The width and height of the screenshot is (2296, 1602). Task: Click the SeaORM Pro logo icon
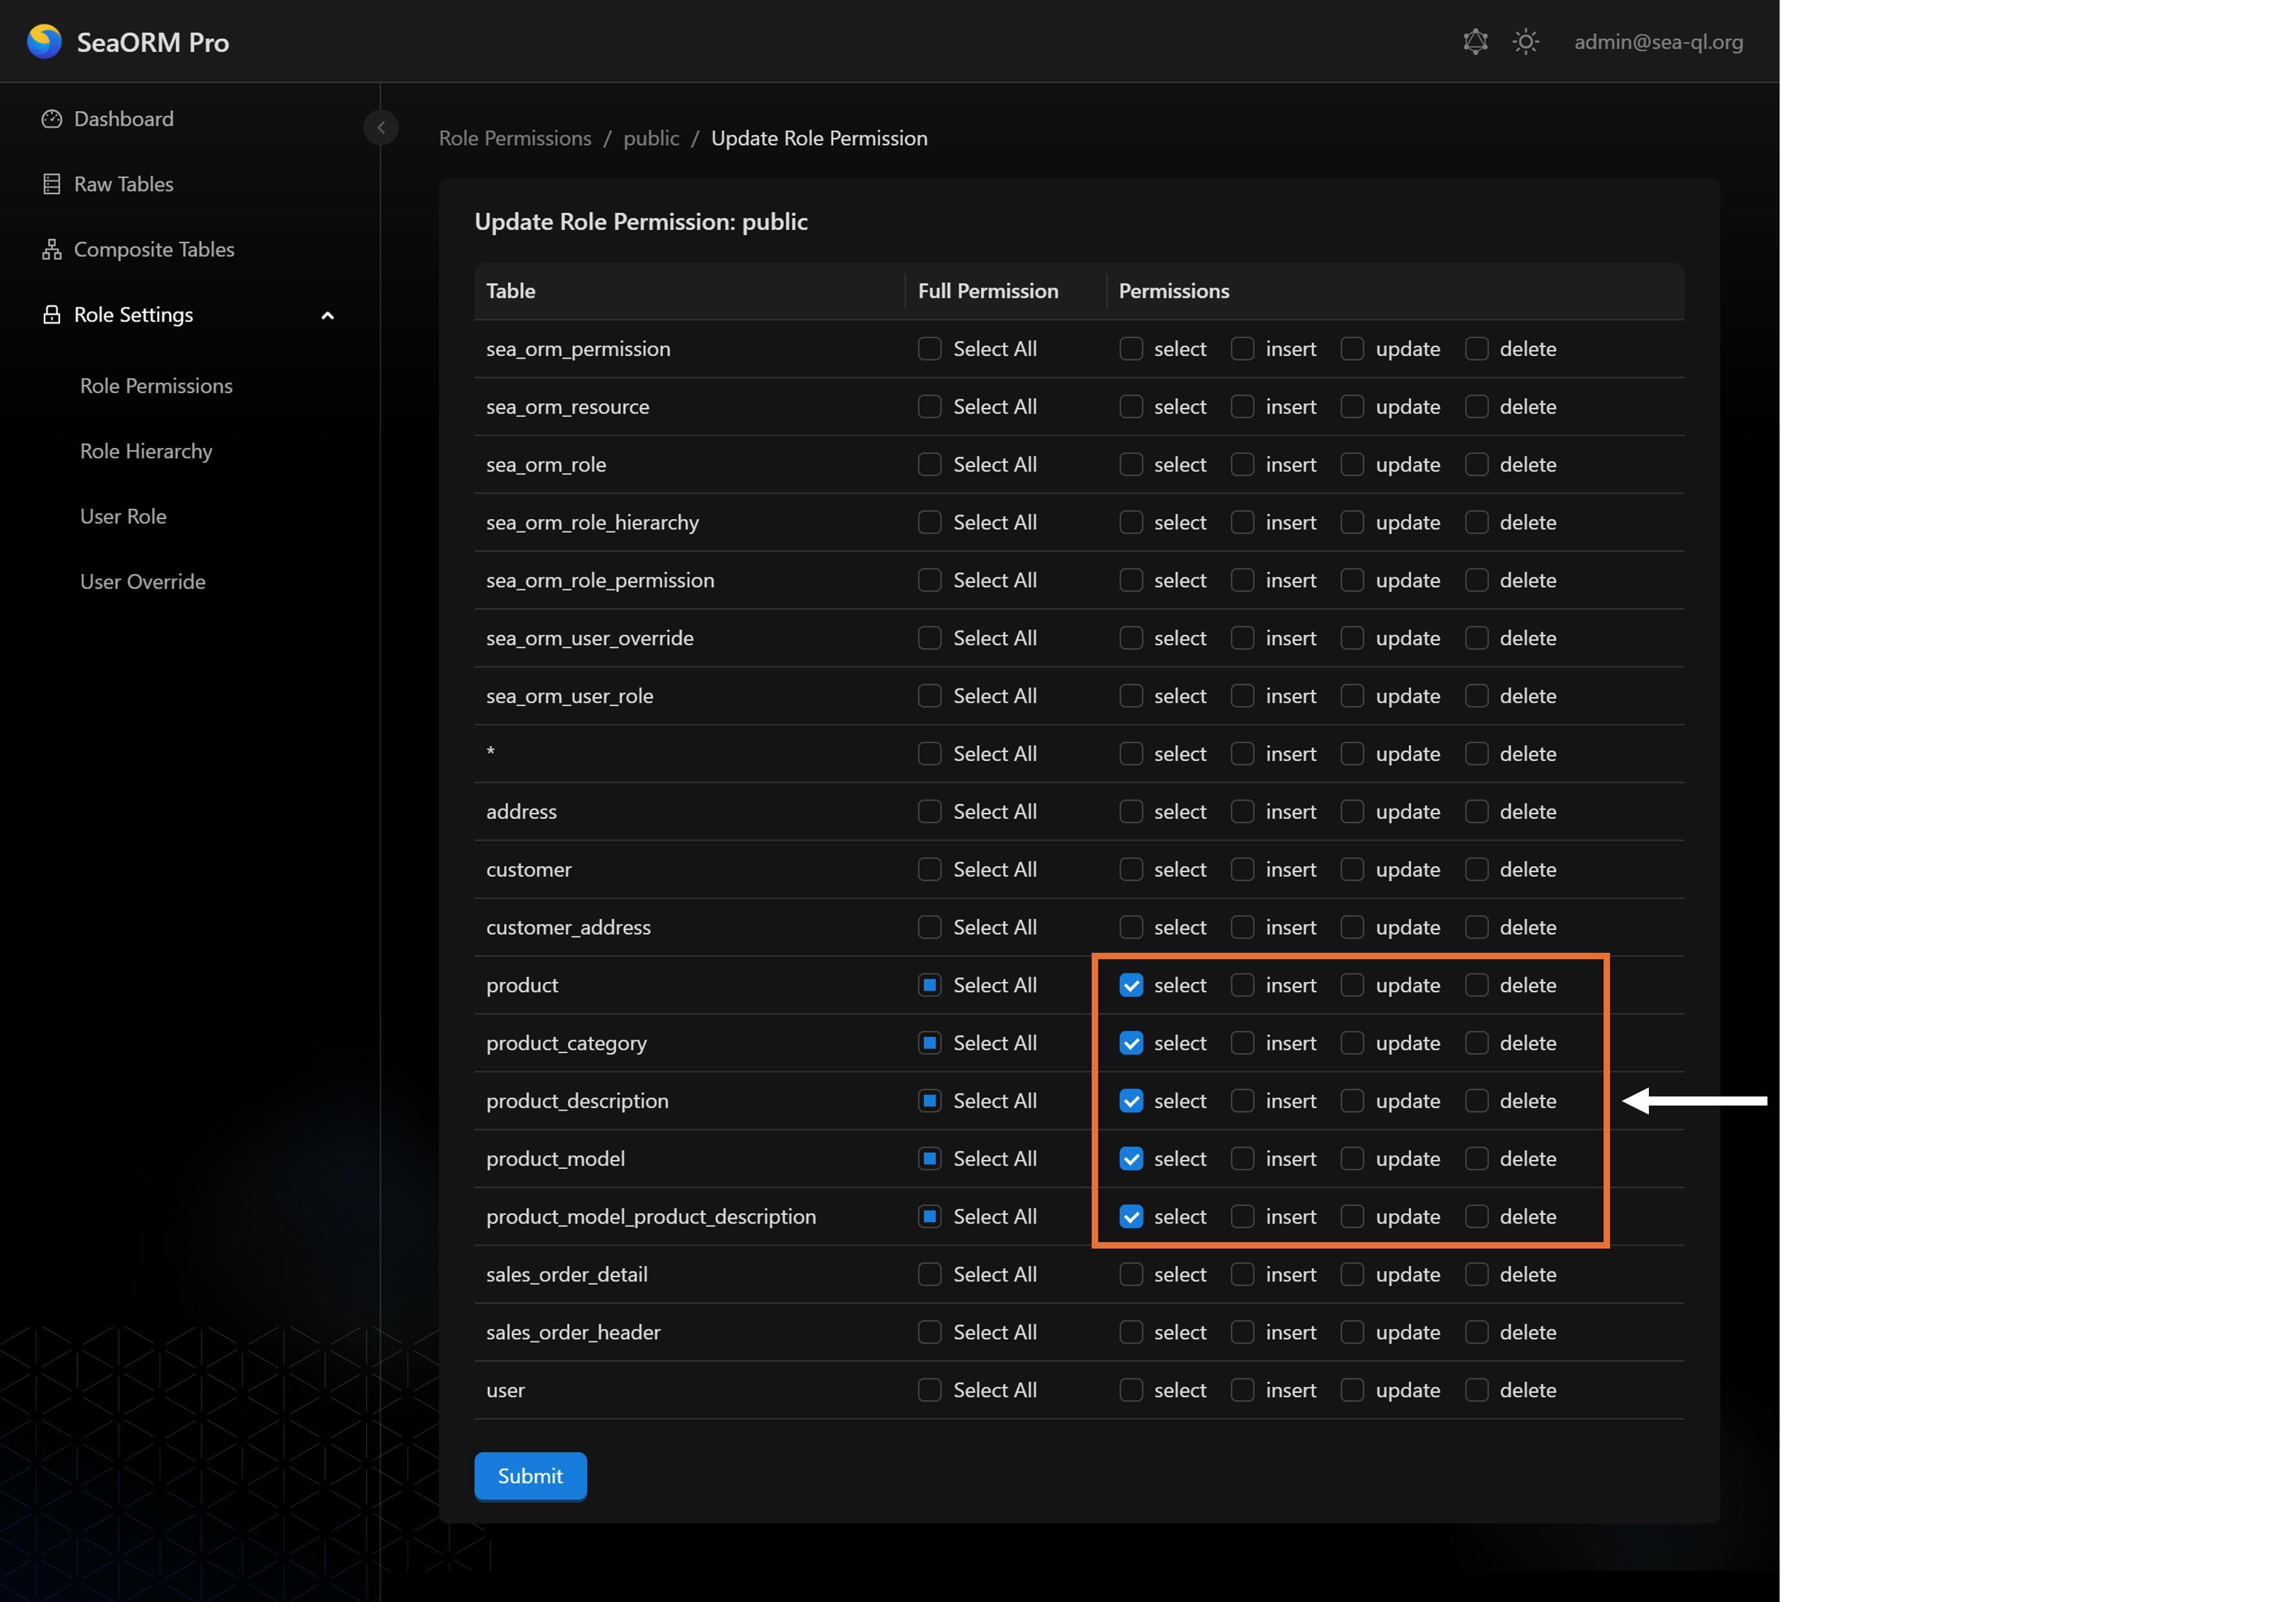point(44,42)
